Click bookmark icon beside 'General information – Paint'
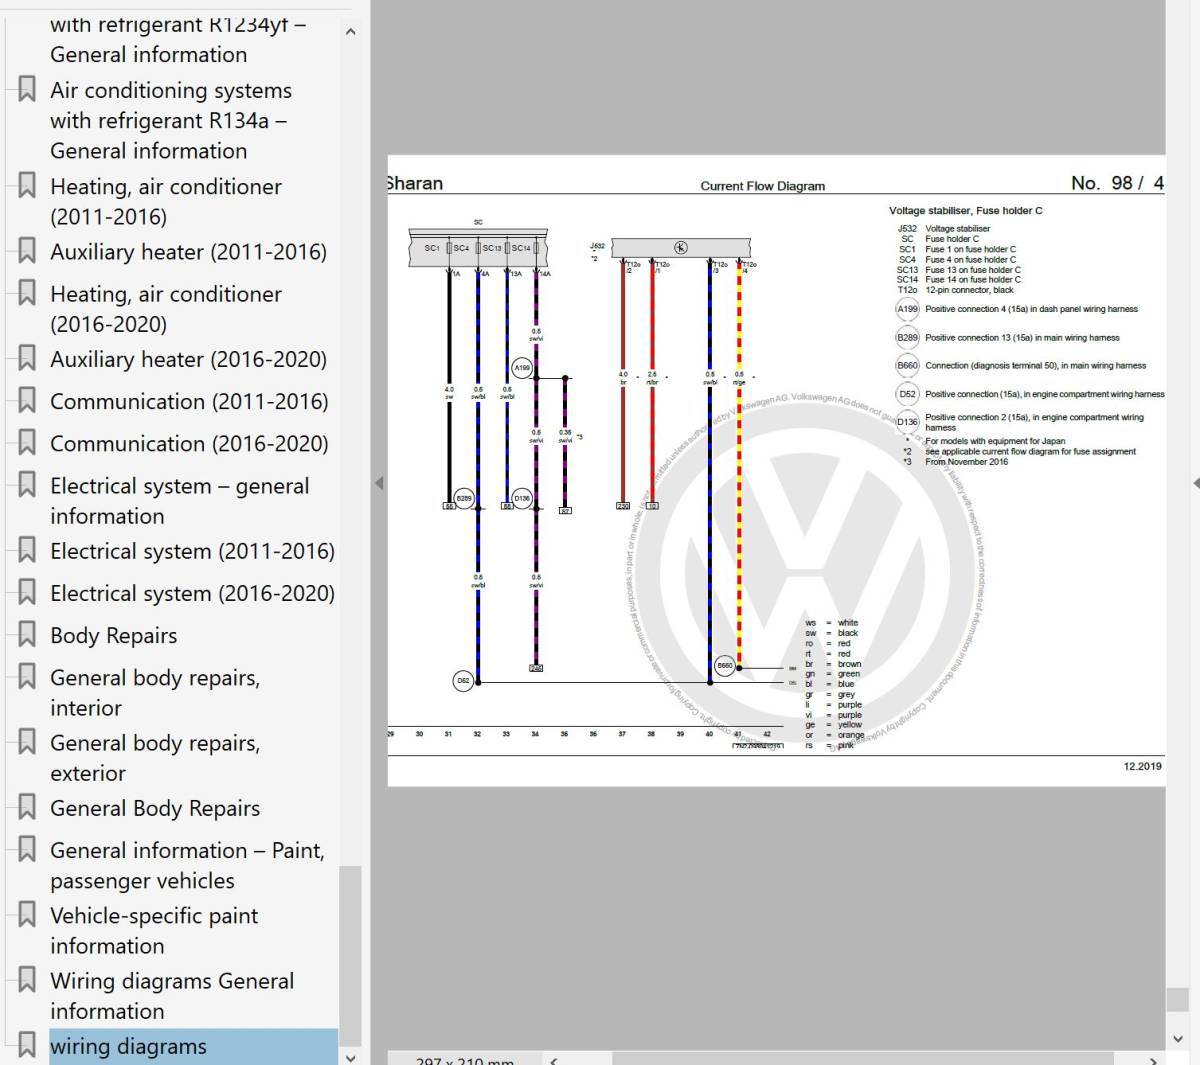Screen dimensions: 1200x1065 27,849
